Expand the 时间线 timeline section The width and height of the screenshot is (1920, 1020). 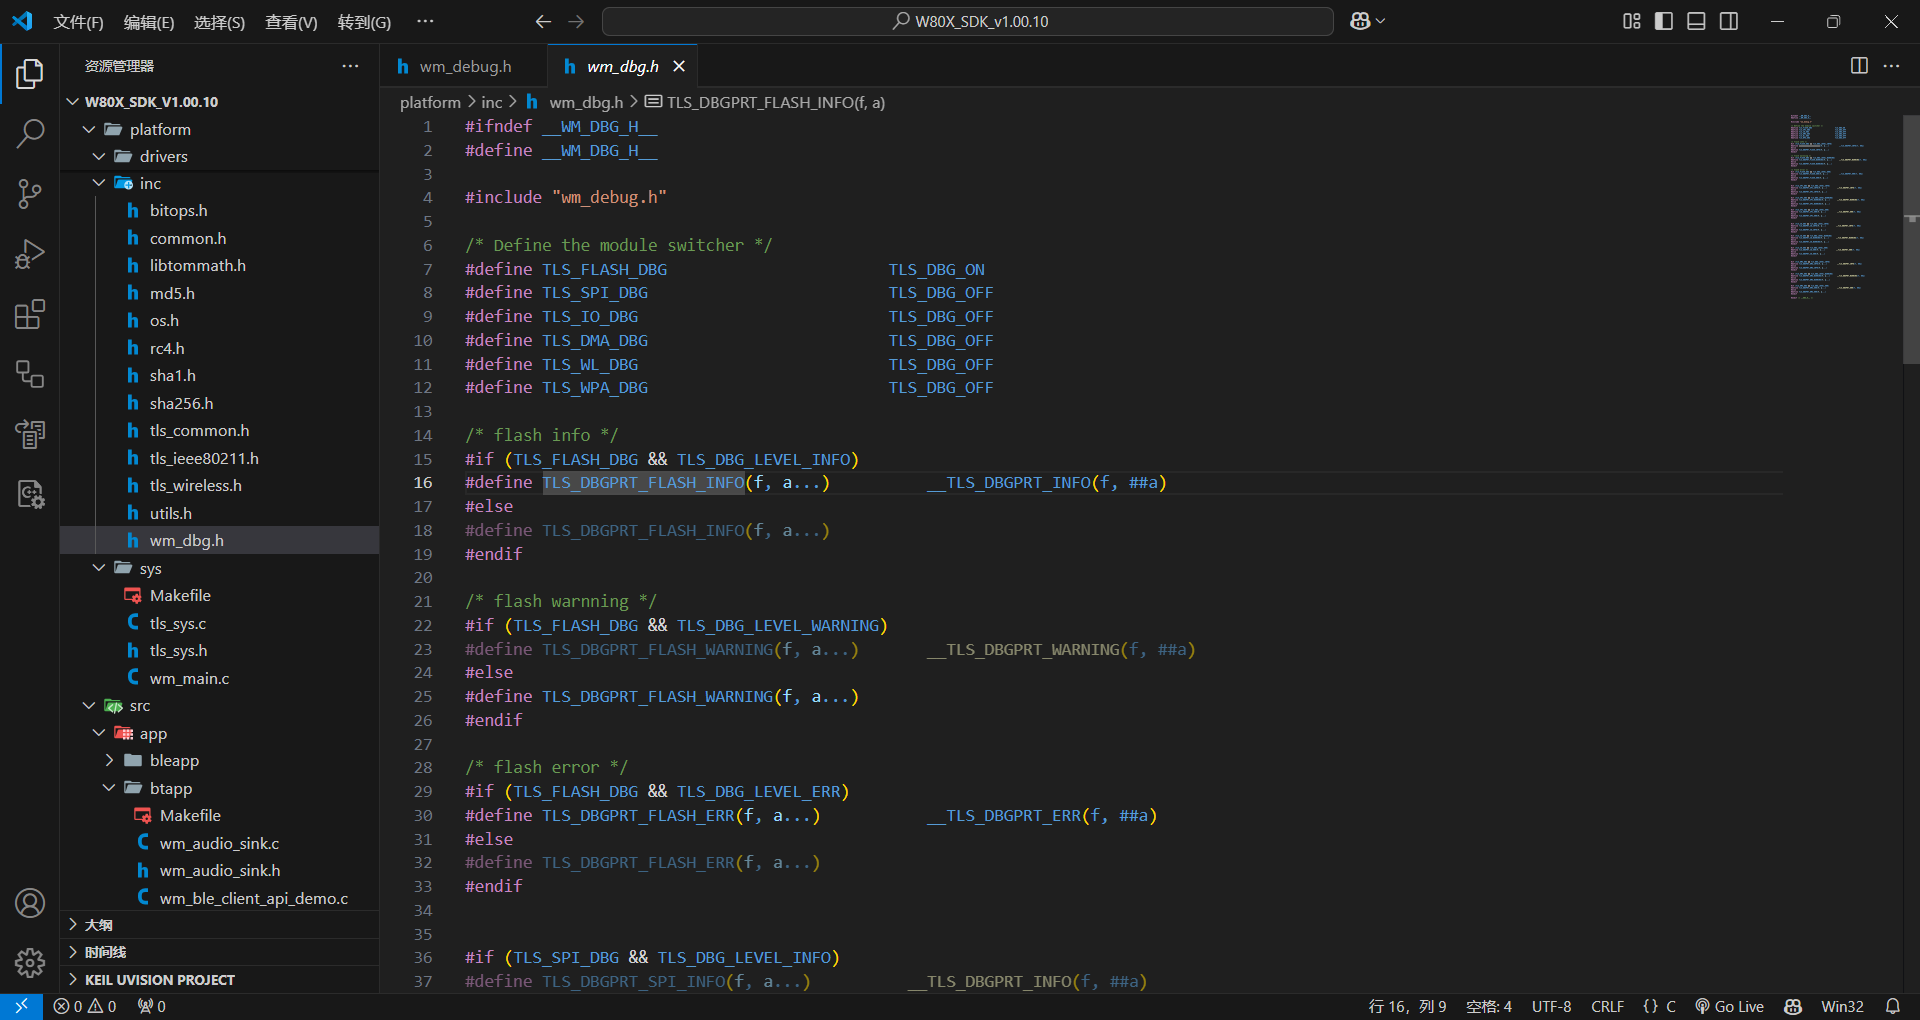click(x=220, y=952)
